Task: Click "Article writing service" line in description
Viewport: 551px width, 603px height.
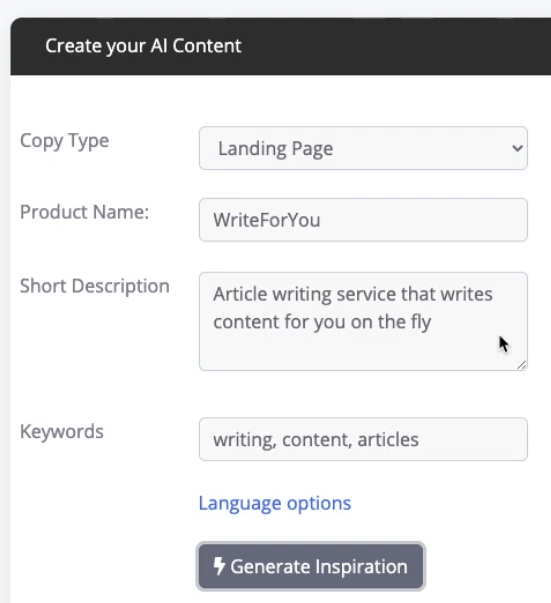Action: pos(353,294)
